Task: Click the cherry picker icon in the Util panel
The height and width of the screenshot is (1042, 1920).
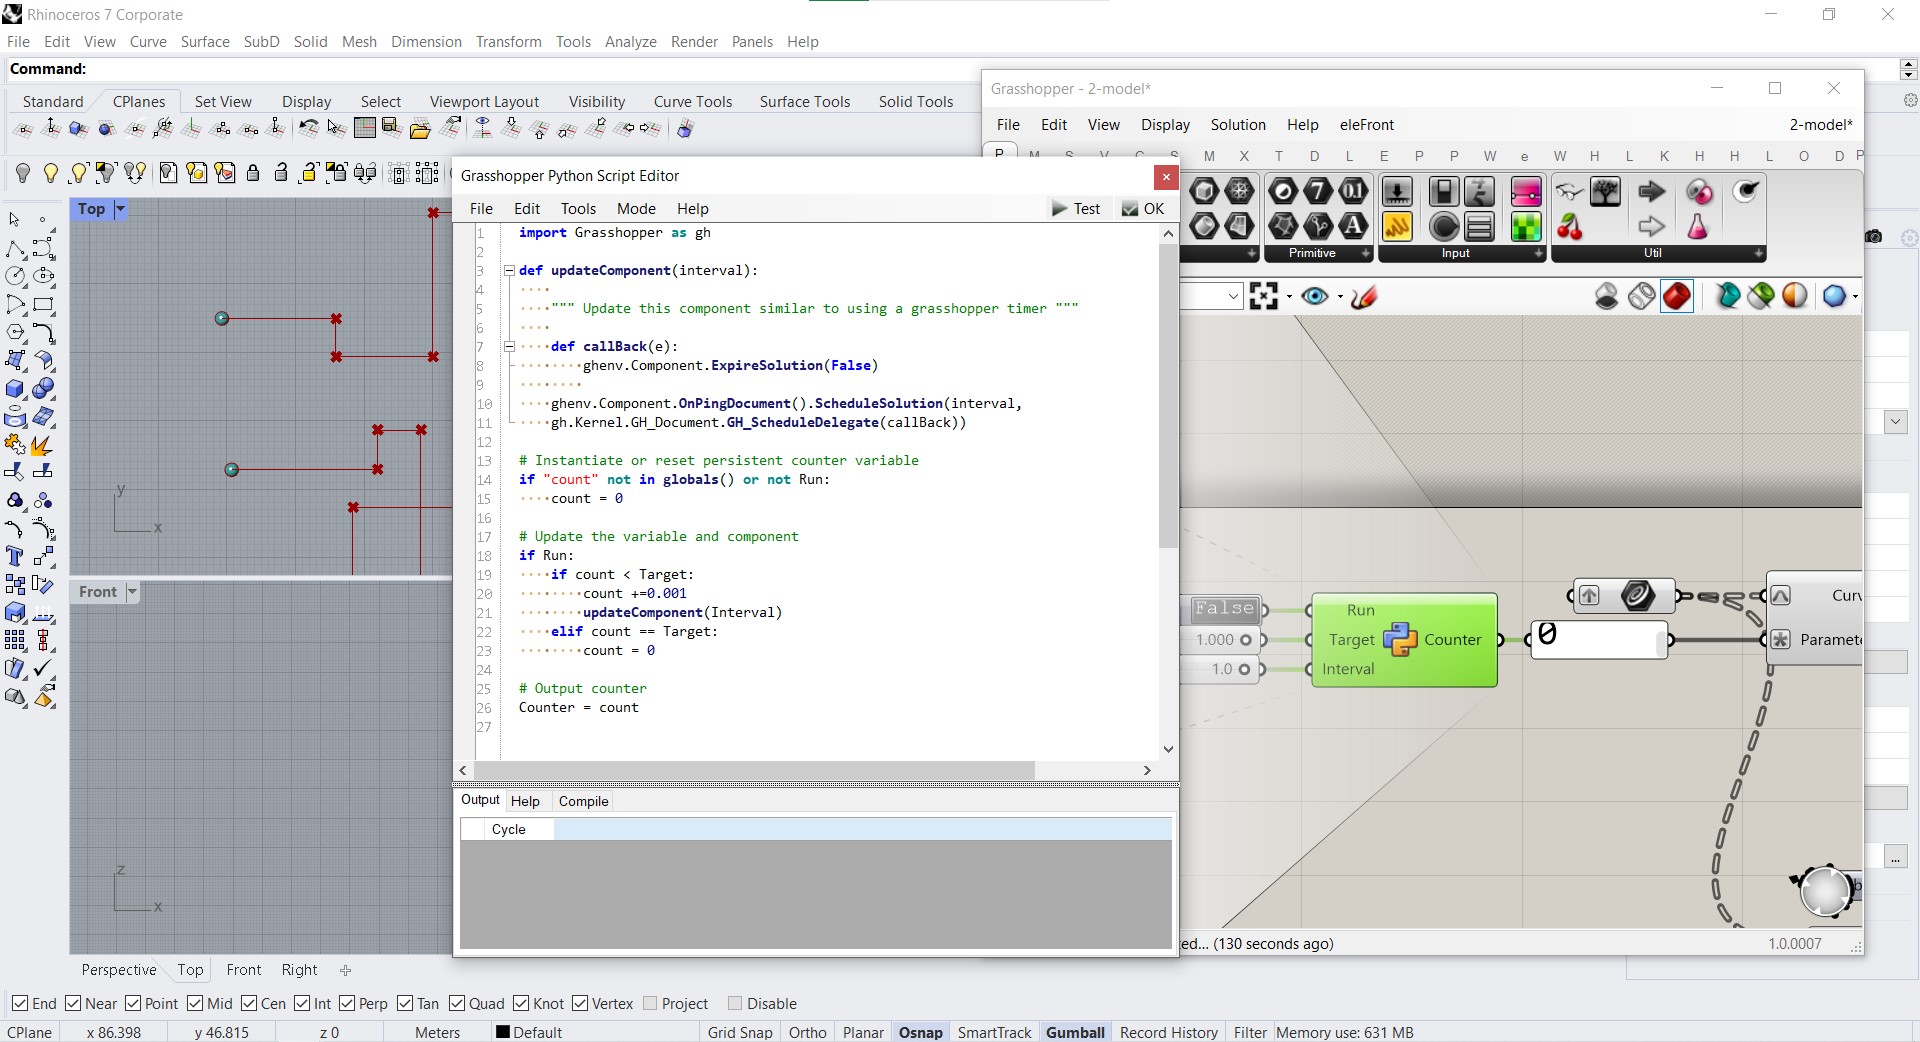Action: (x=1570, y=228)
